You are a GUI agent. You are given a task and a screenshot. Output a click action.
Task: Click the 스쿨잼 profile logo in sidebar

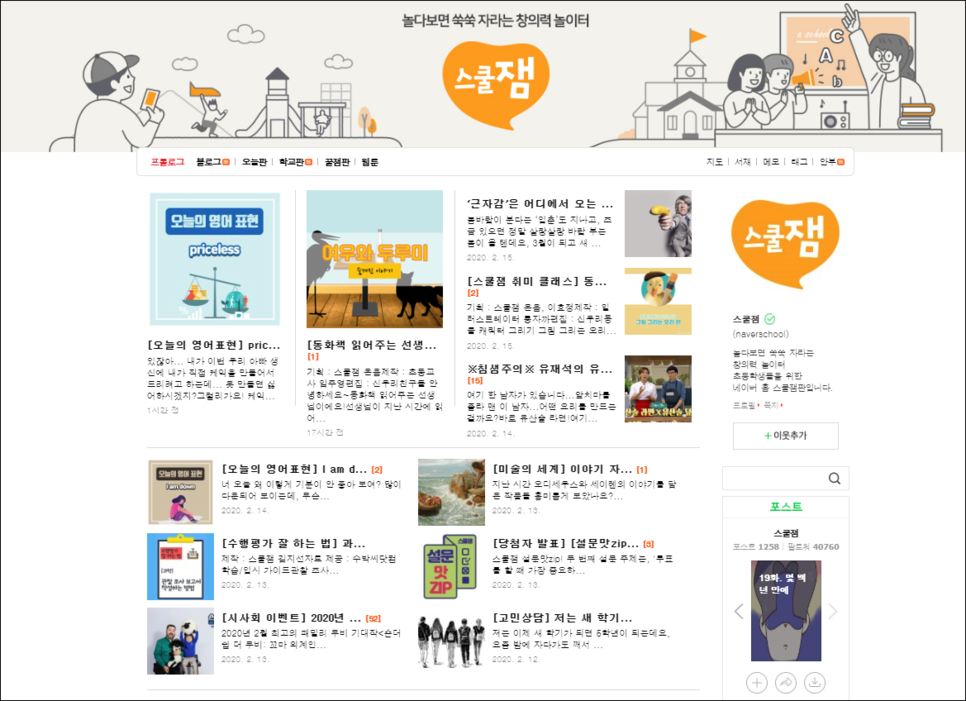pyautogui.click(x=785, y=243)
